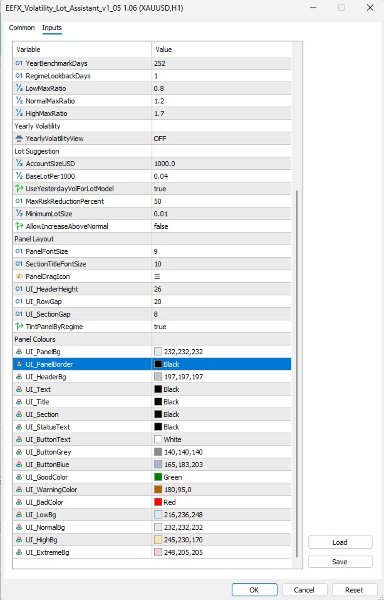Click the boolean icon beside TintPanelByRegime
The height and width of the screenshot is (600, 384).
tap(19, 326)
